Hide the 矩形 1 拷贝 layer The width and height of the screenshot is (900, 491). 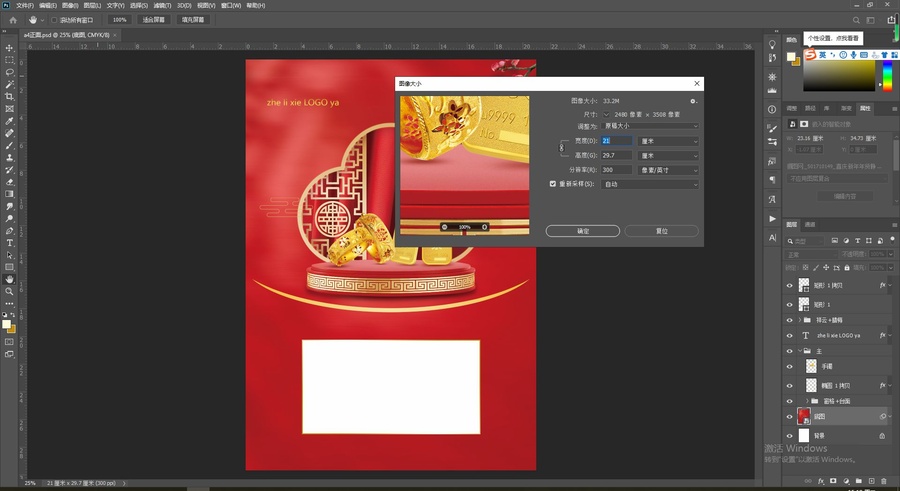point(789,285)
